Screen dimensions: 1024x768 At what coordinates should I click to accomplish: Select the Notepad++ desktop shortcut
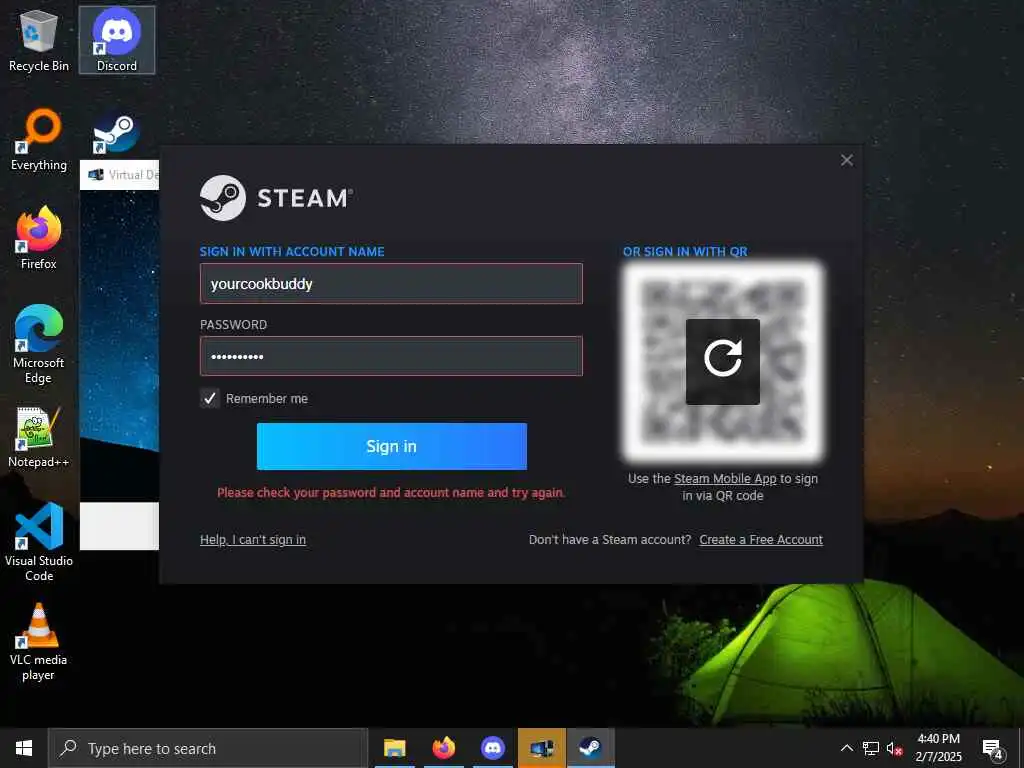[39, 436]
